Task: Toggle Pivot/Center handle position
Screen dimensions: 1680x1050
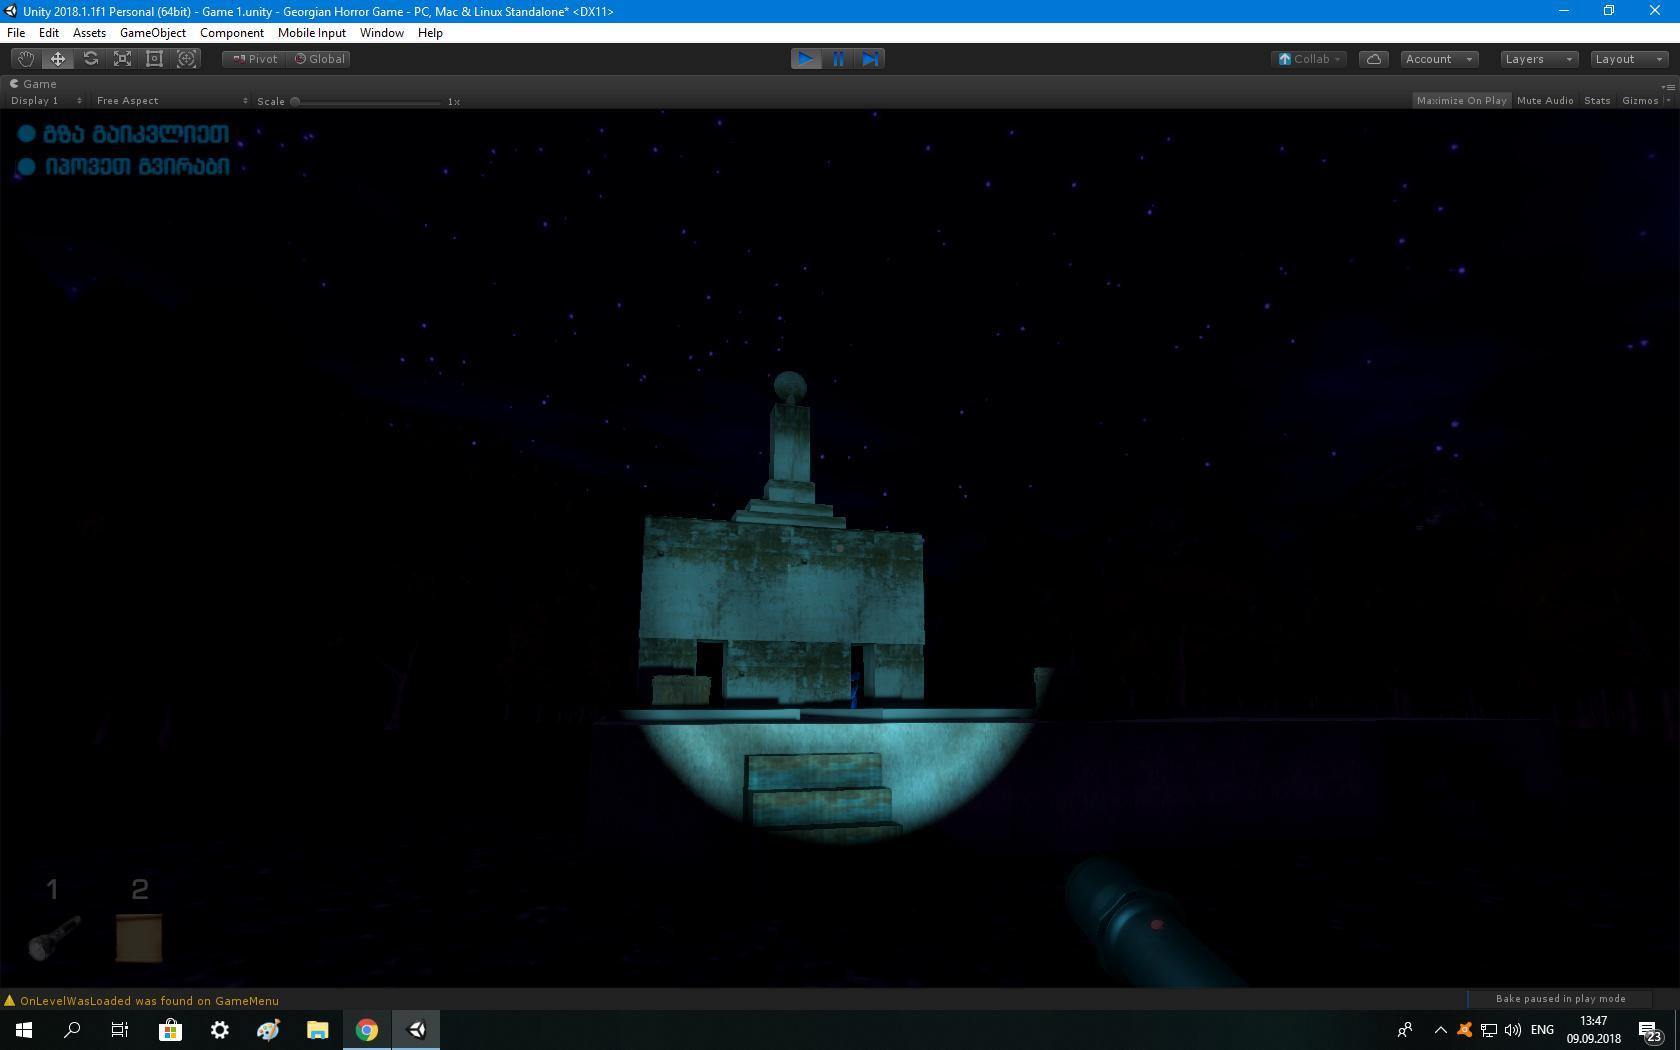Action: pyautogui.click(x=255, y=59)
